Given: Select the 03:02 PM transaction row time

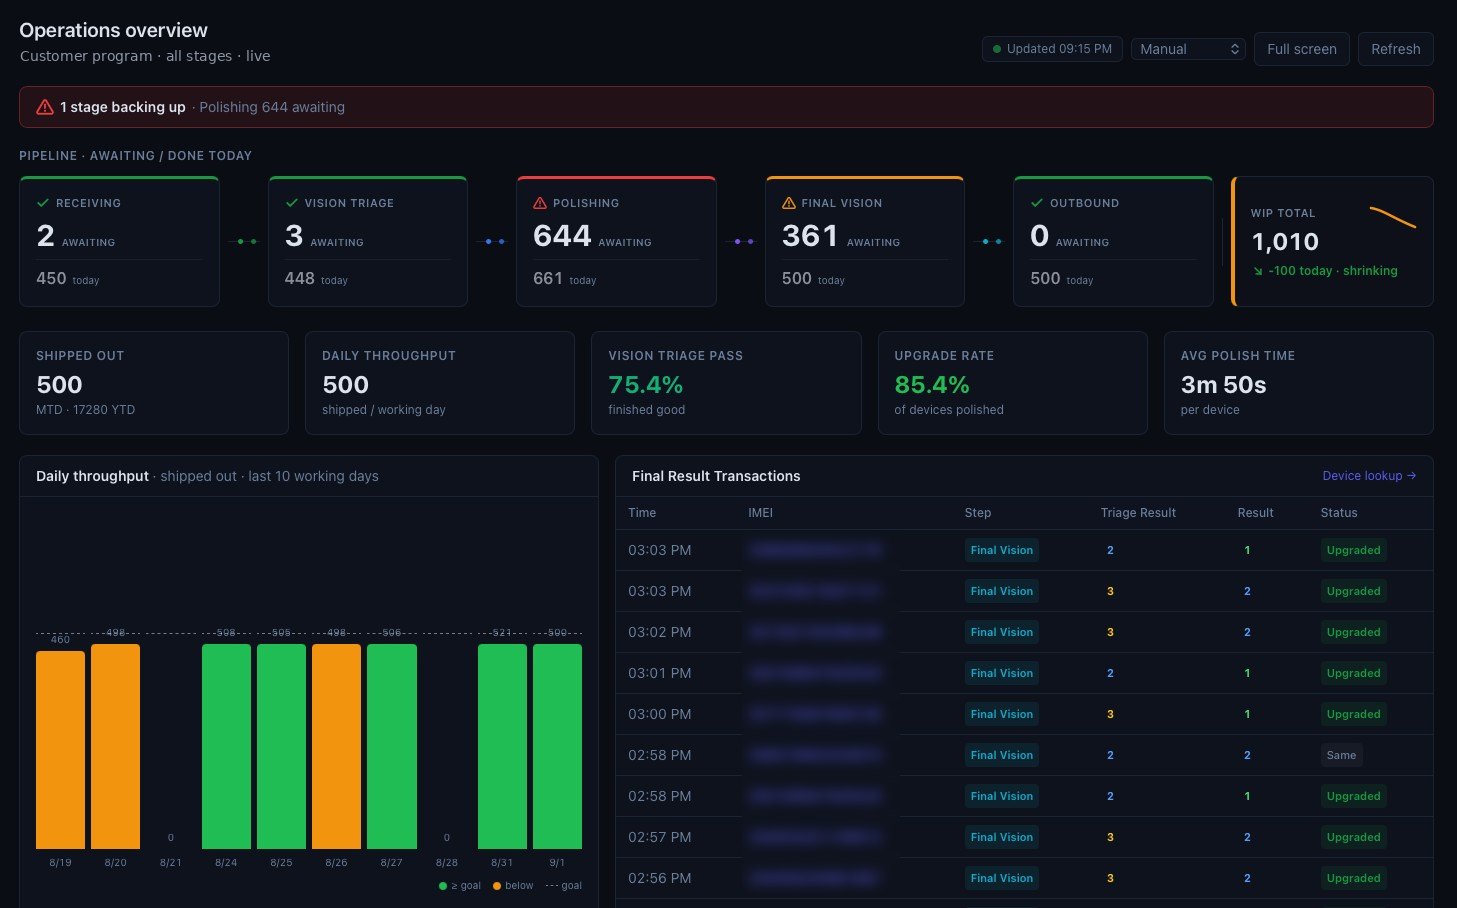Looking at the screenshot, I should pos(660,632).
